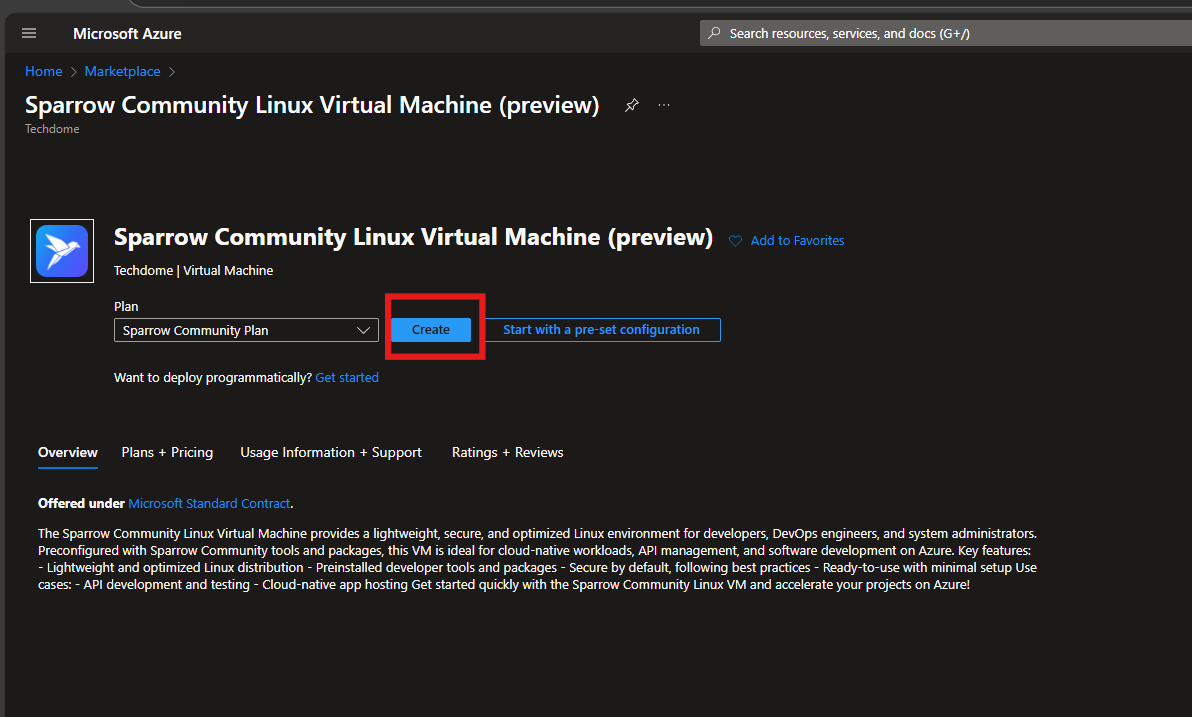Click the Techdome publisher text under title

click(x=52, y=129)
